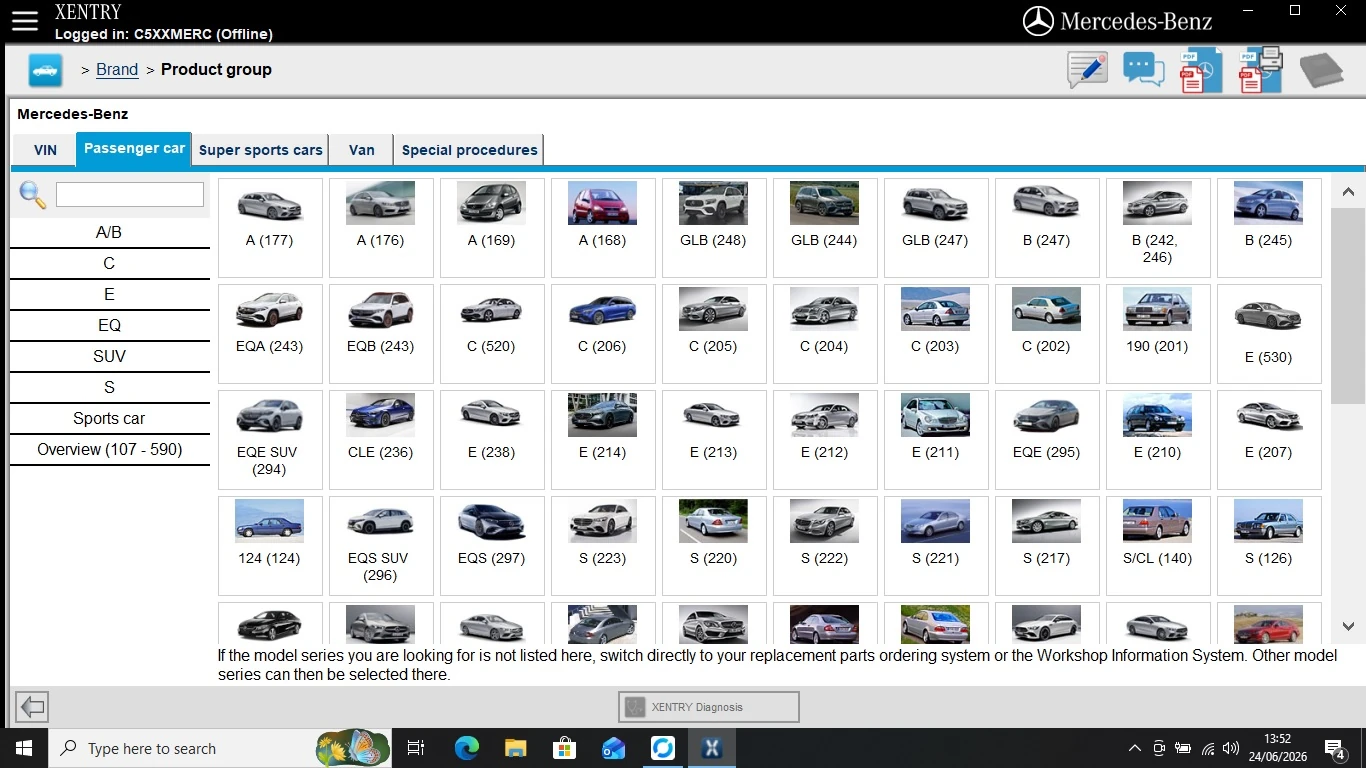
Task: Select the EQA (243) model series
Action: (270, 334)
